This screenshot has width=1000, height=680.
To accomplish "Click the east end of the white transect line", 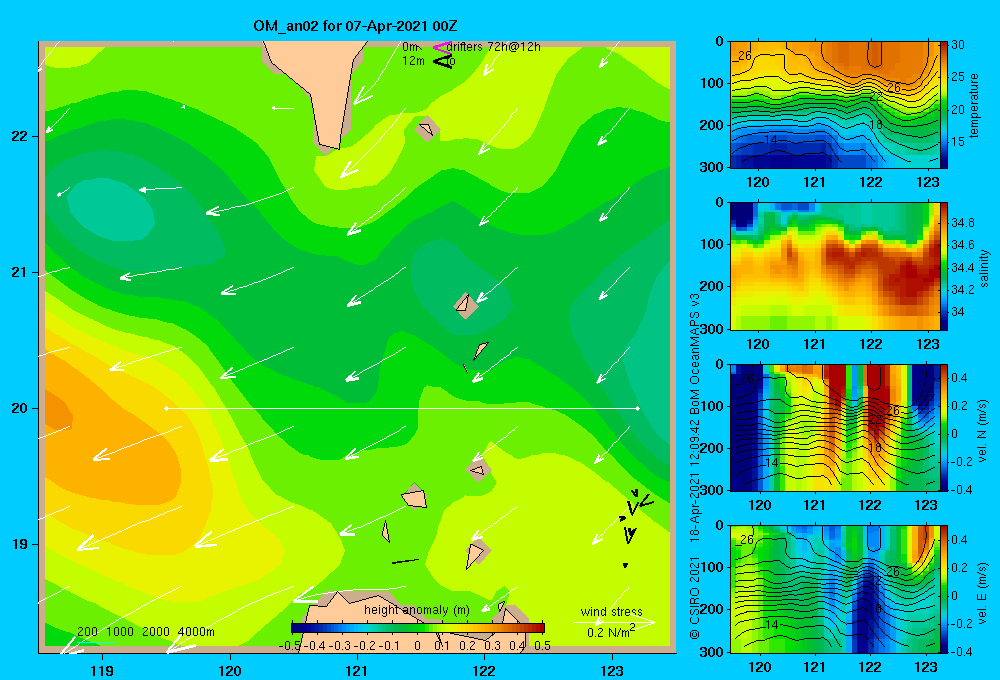I will click(638, 408).
